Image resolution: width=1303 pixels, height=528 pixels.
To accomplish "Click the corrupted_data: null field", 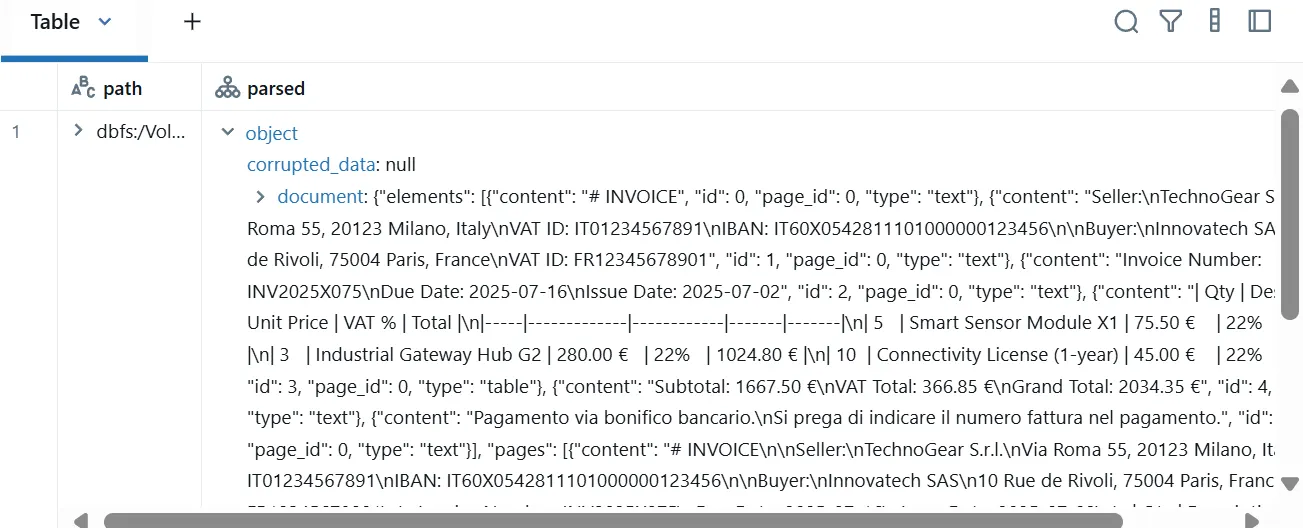I will coord(331,164).
